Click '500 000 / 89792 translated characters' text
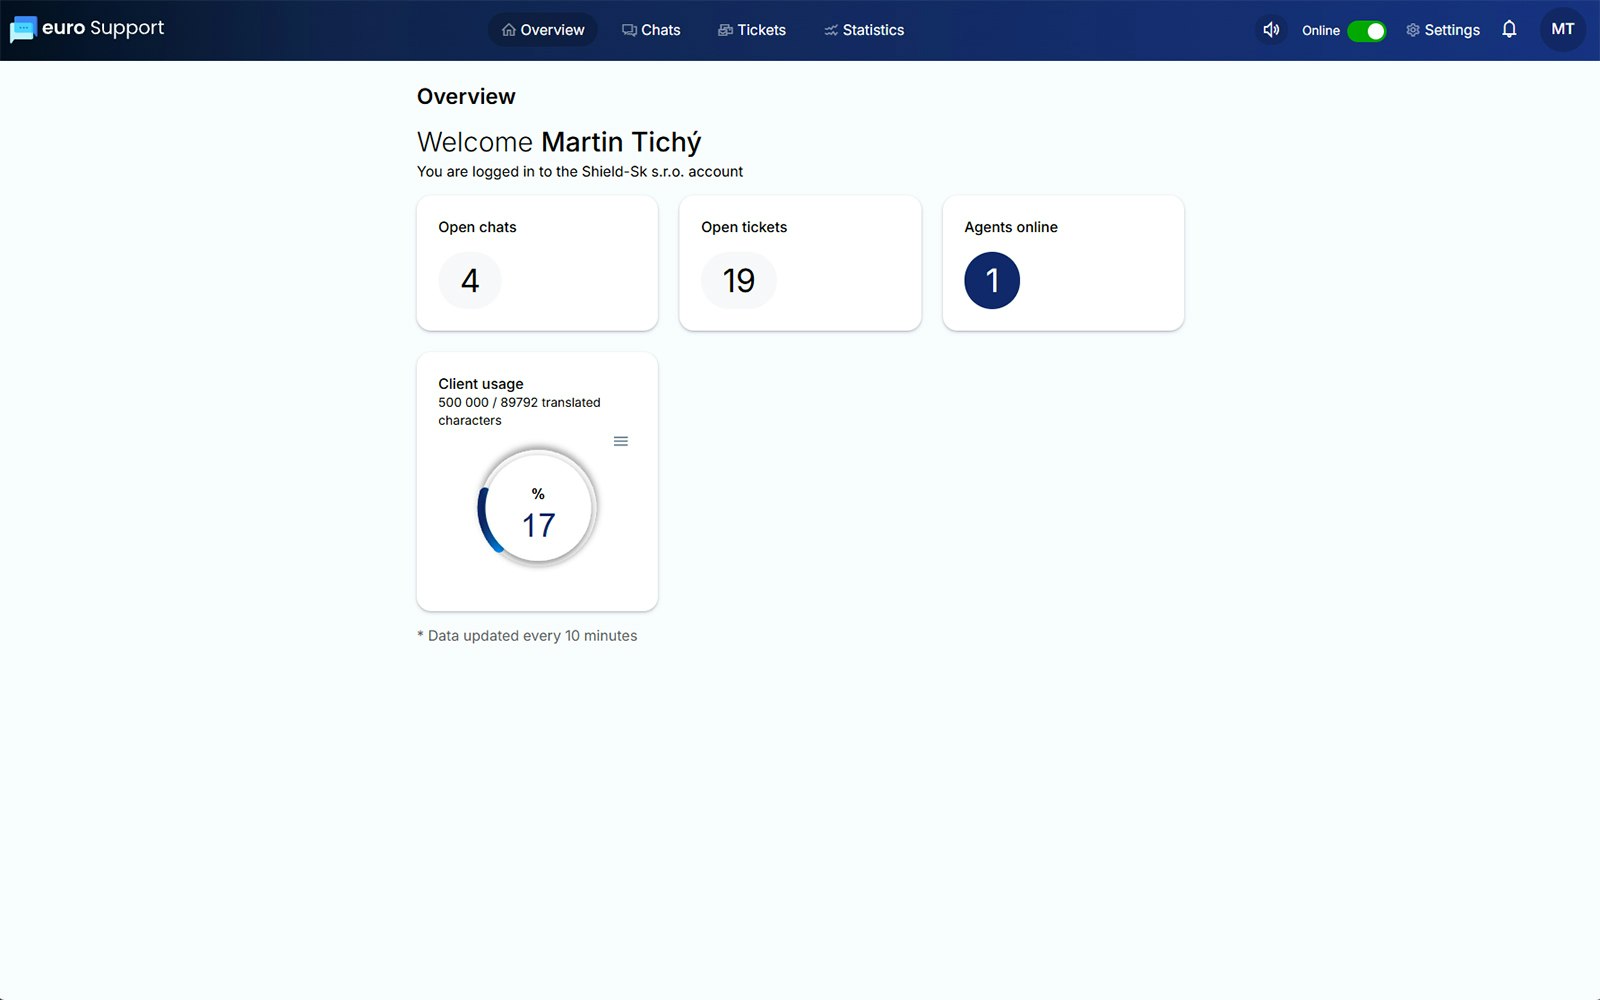1600x1000 pixels. [x=519, y=411]
